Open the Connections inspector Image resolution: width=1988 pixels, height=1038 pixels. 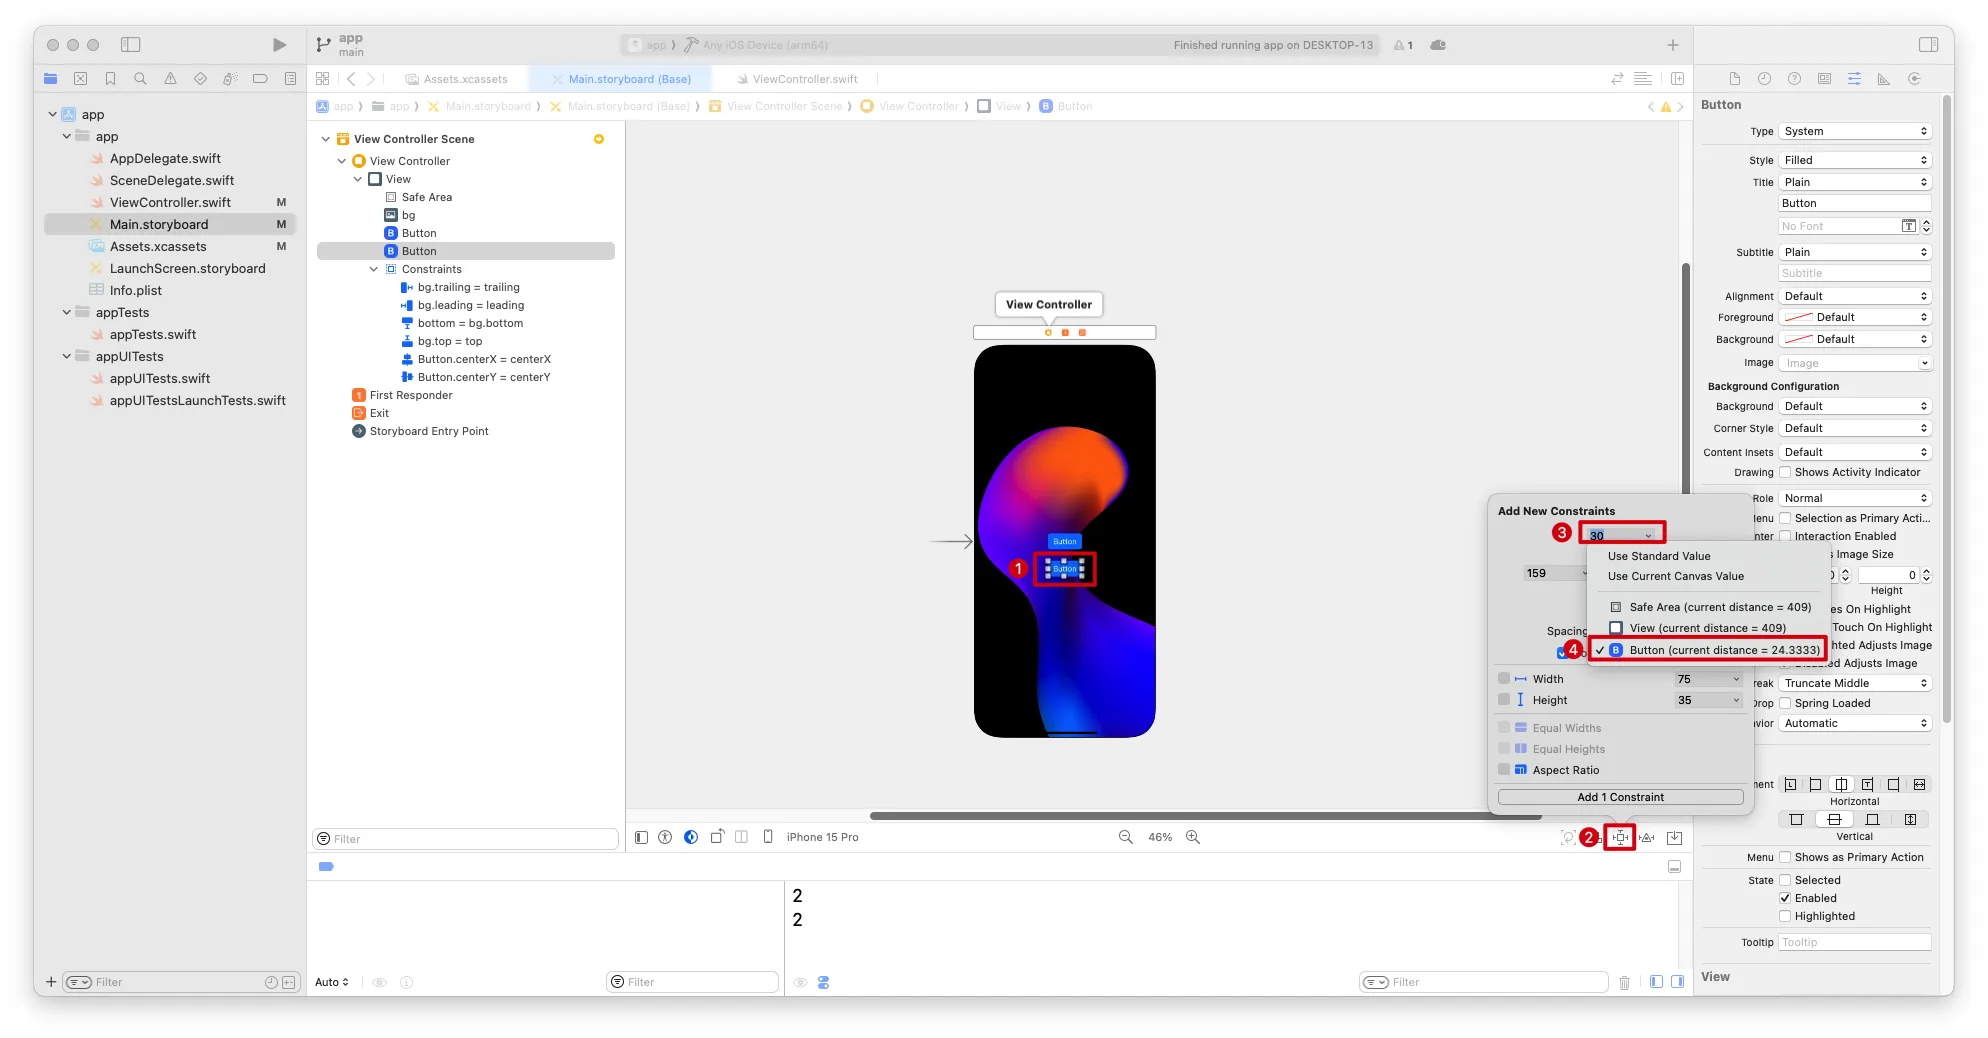tap(1914, 79)
